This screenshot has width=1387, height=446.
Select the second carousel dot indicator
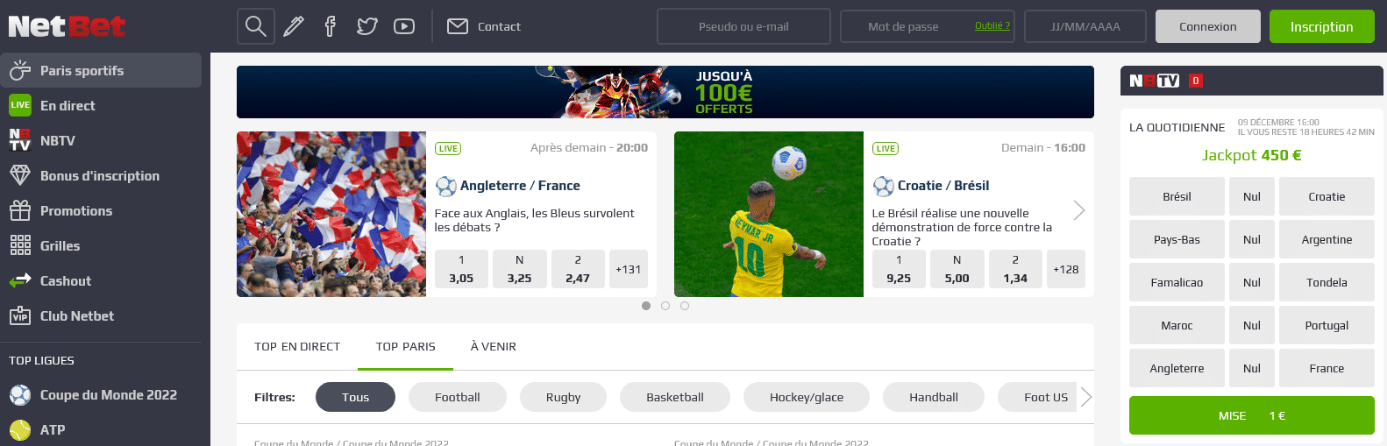[665, 306]
